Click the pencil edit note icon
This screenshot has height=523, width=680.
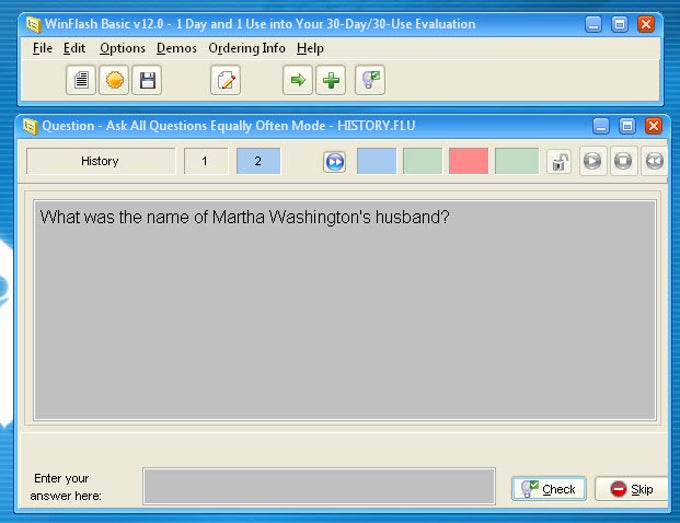pyautogui.click(x=226, y=80)
